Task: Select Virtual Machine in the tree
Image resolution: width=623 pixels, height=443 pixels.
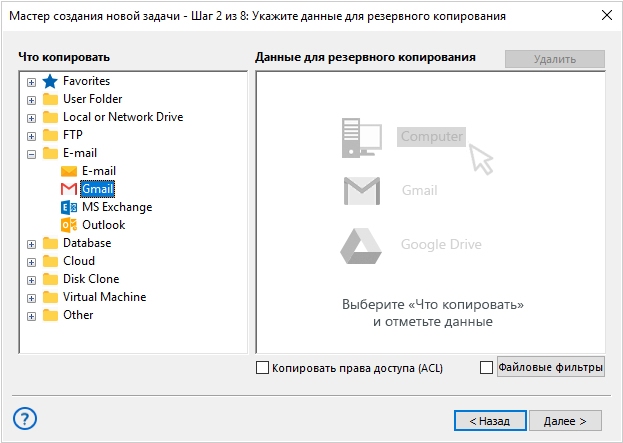Action: pyautogui.click(x=104, y=297)
